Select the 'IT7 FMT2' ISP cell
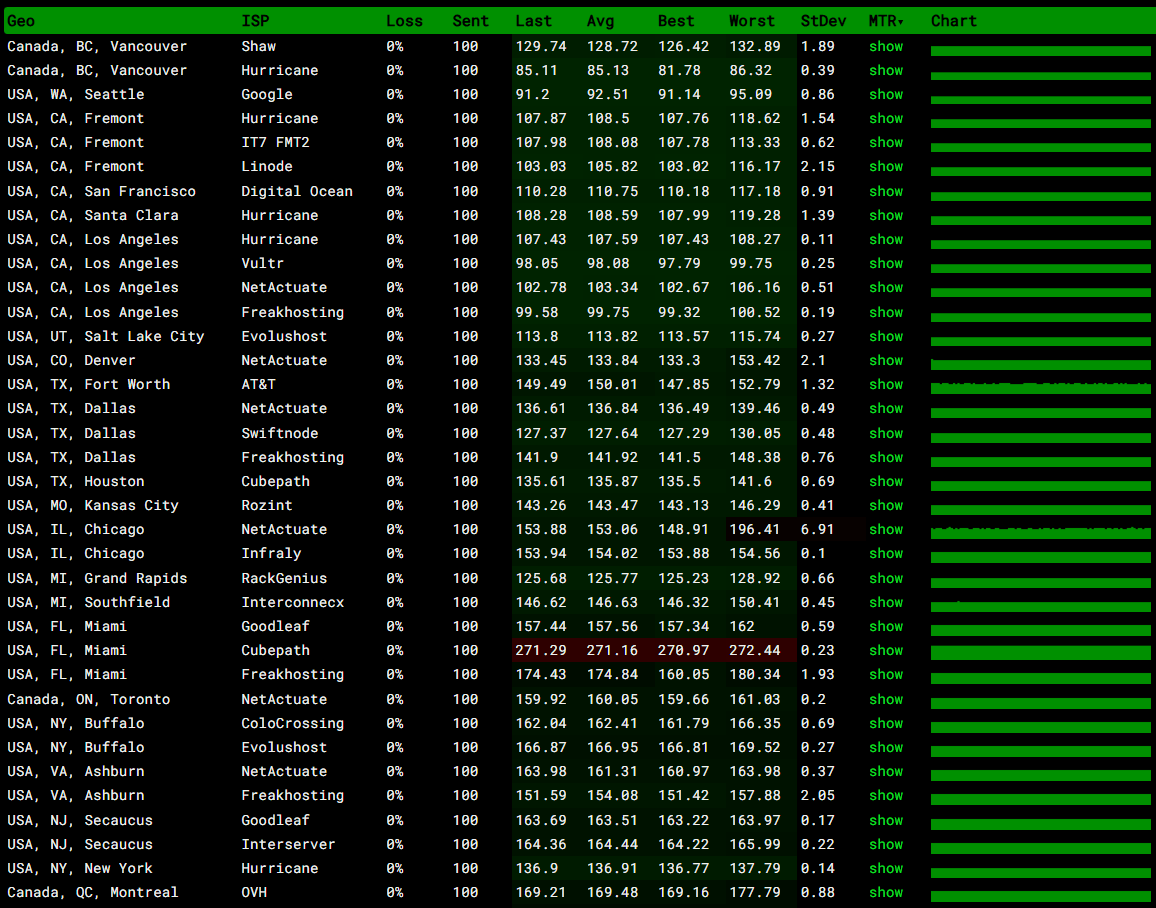Image resolution: width=1156 pixels, height=908 pixels. pyautogui.click(x=275, y=143)
